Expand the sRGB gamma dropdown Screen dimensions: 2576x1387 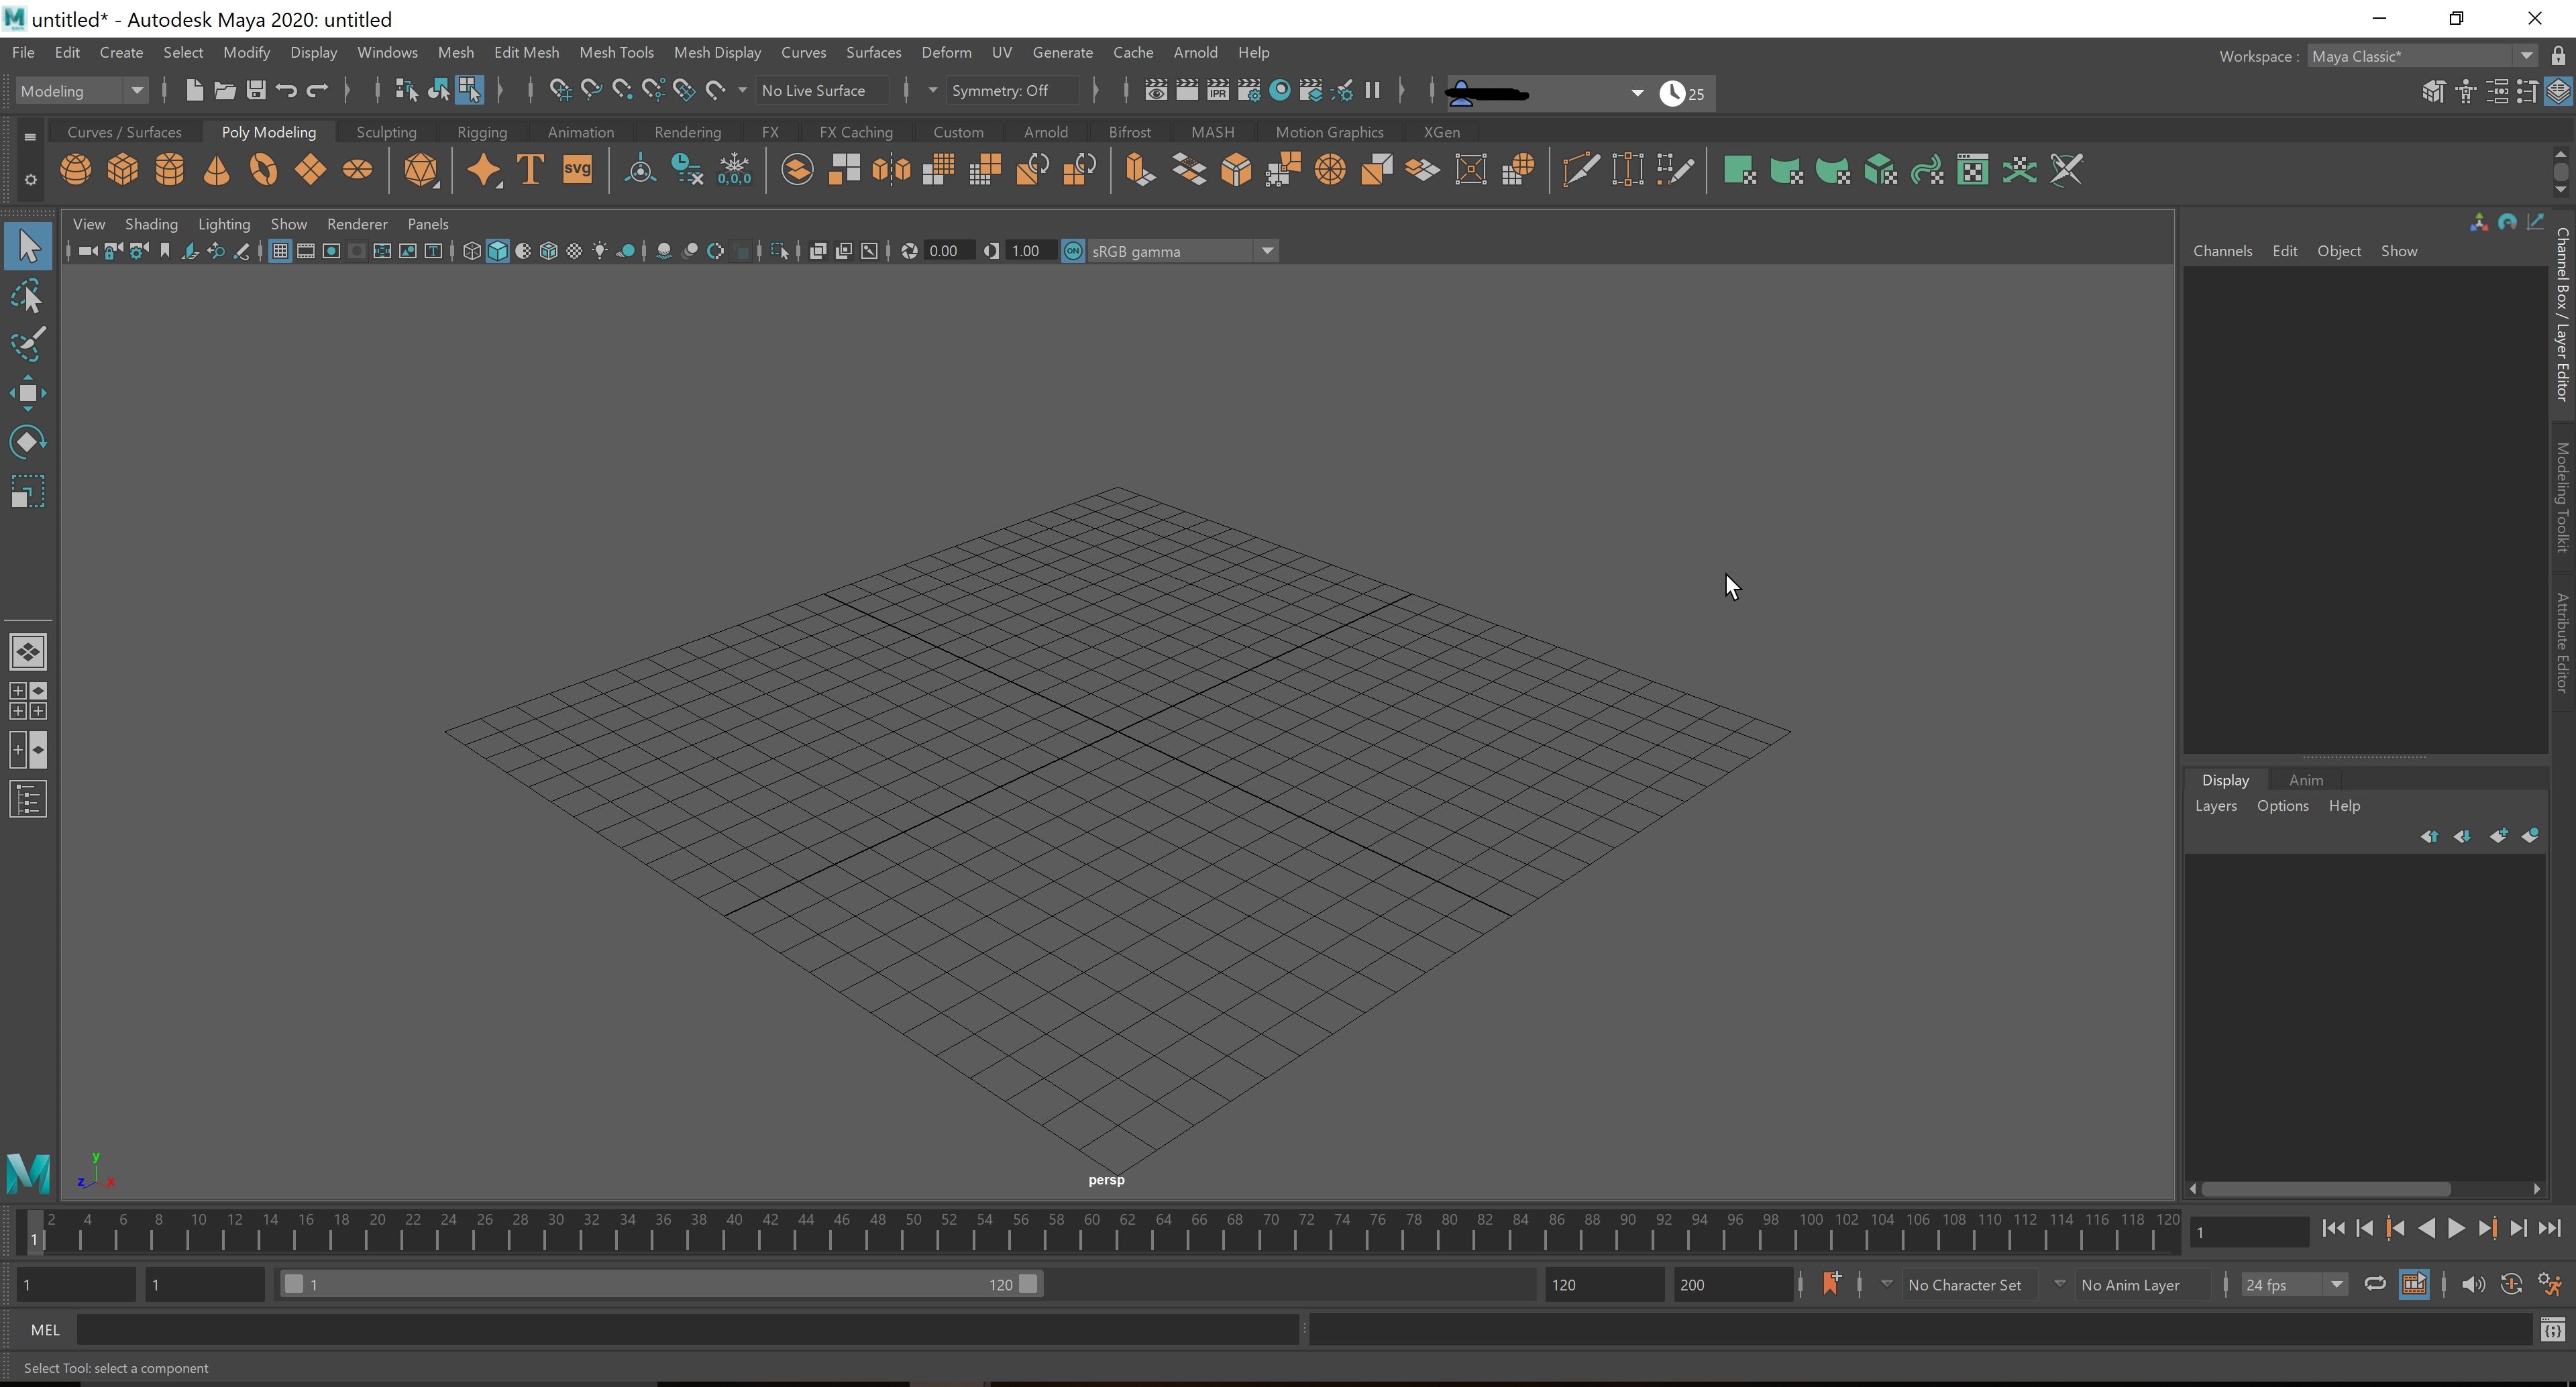click(x=1267, y=251)
